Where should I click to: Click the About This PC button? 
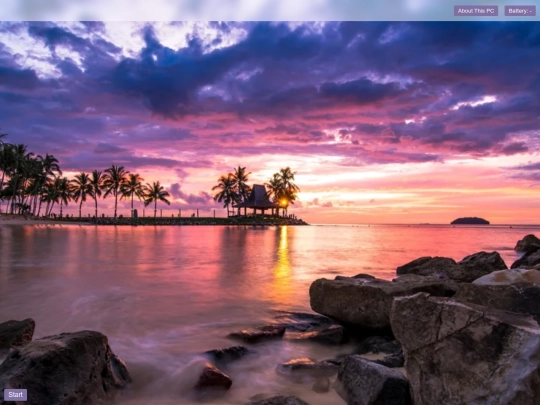click(x=476, y=11)
